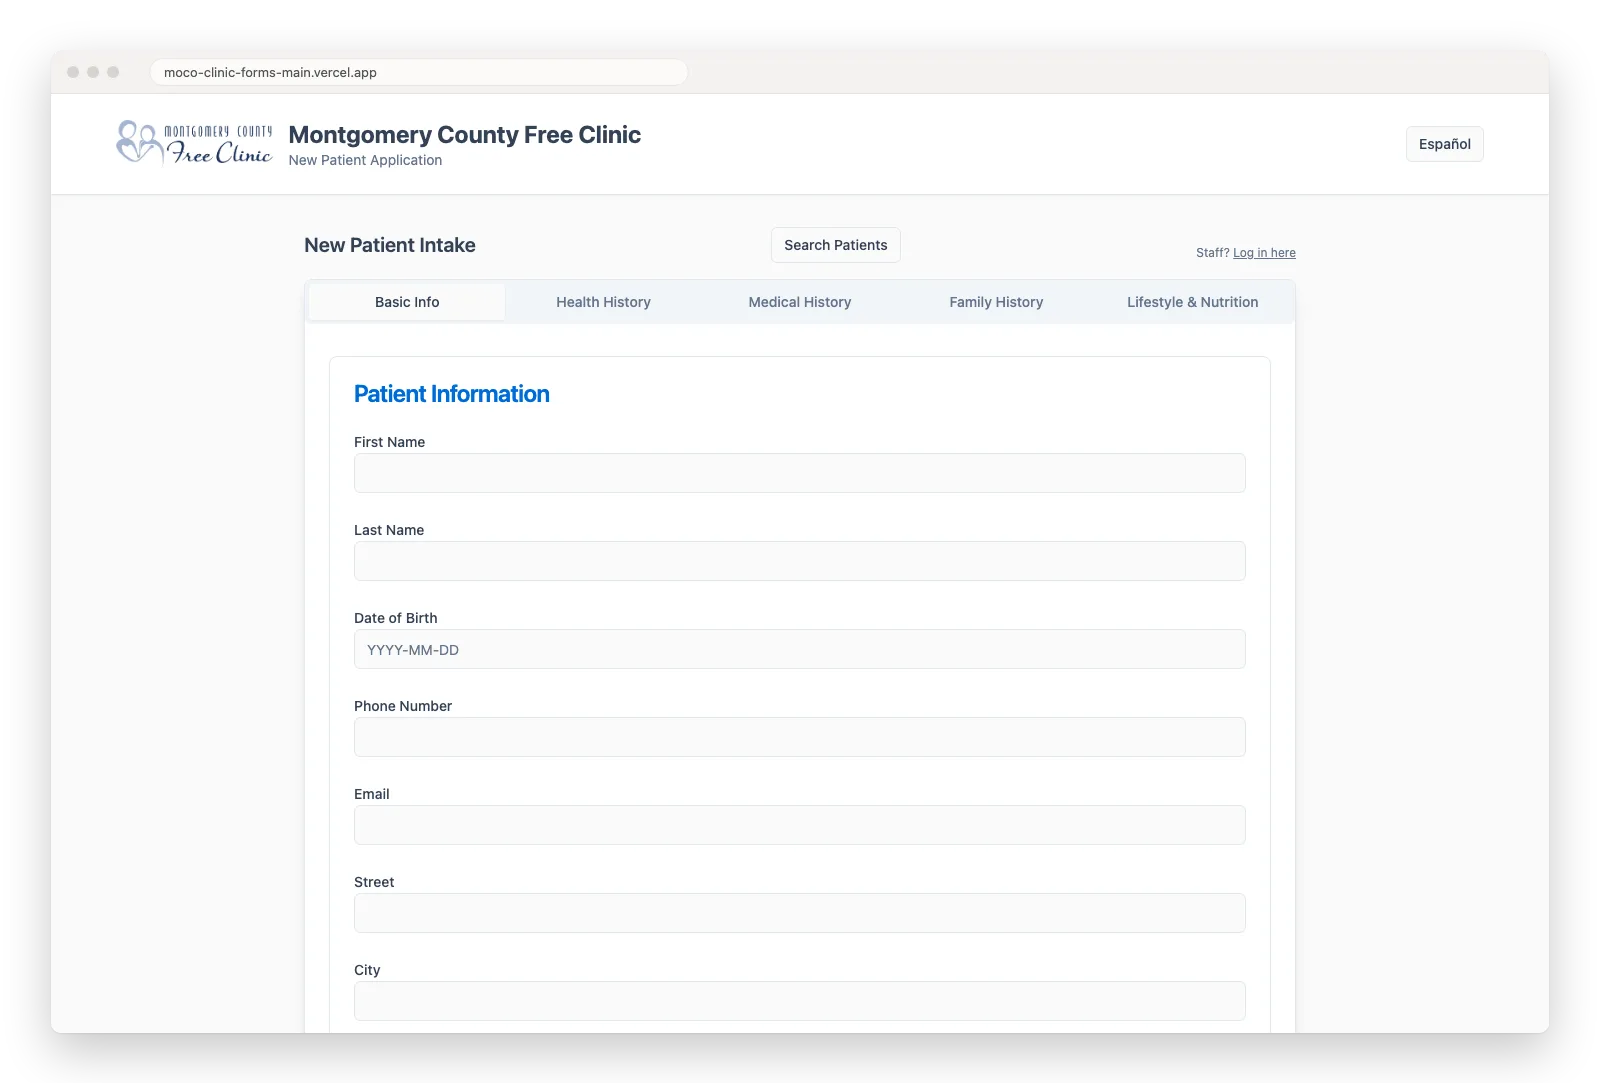Click the Montgomery County Free Clinic title
Image resolution: width=1600 pixels, height=1083 pixels.
[464, 135]
